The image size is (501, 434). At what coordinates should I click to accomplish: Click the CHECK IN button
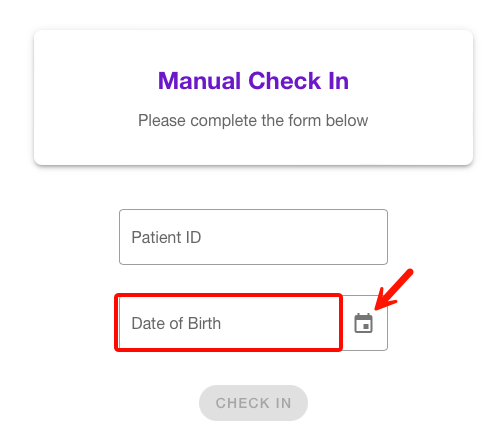[x=253, y=403]
